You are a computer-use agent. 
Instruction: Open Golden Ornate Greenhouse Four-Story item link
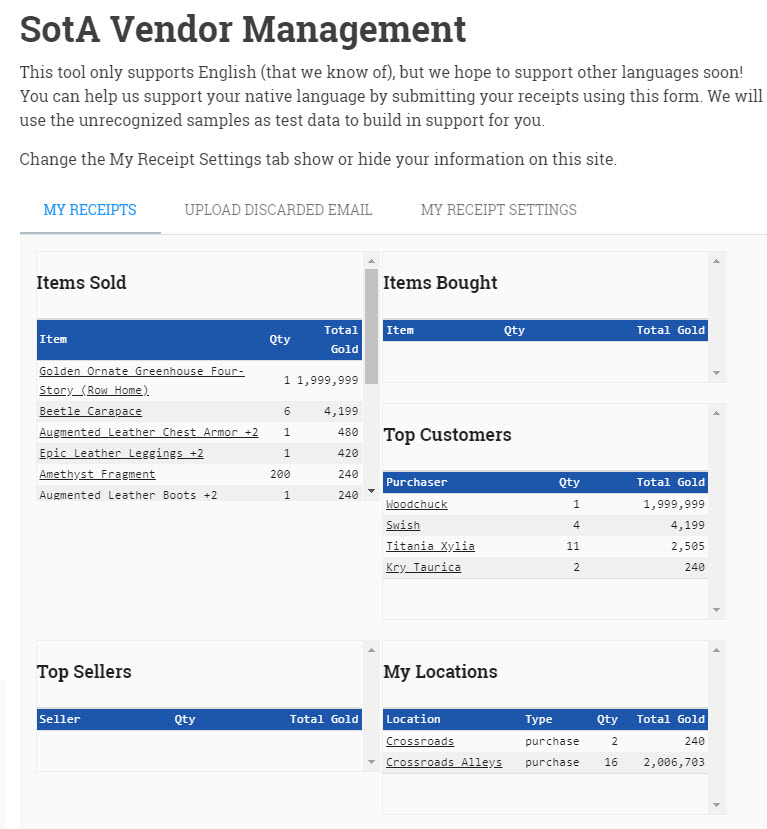(142, 381)
